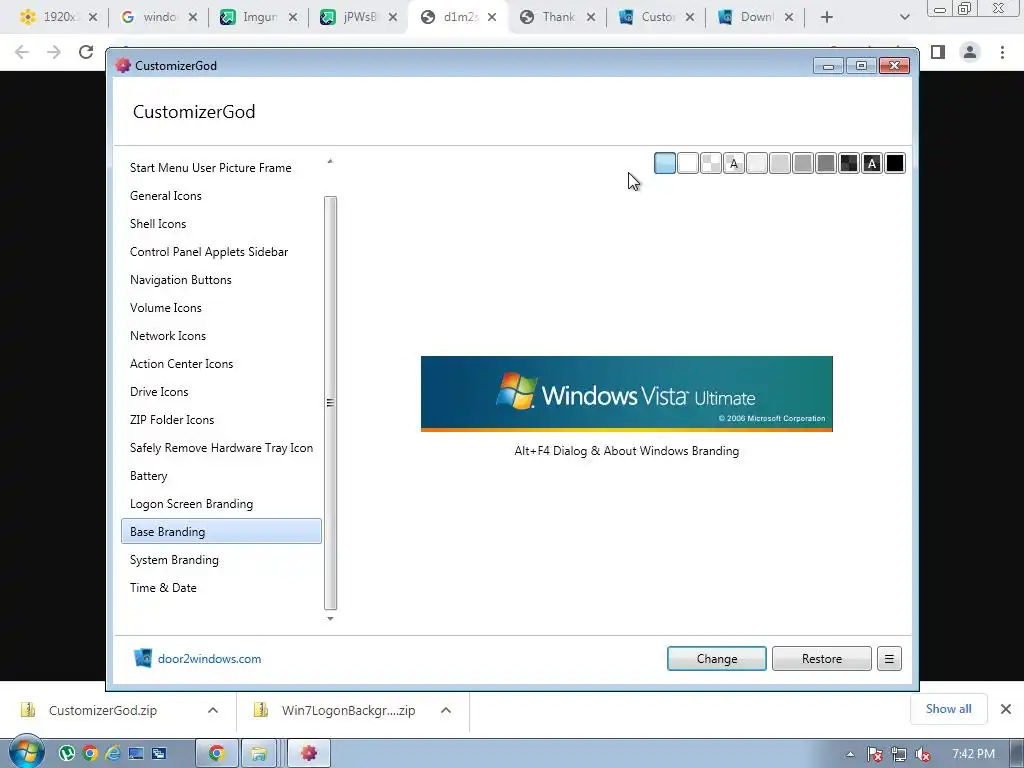Open System Branding category
The image size is (1024, 768).
pyautogui.click(x=221, y=560)
